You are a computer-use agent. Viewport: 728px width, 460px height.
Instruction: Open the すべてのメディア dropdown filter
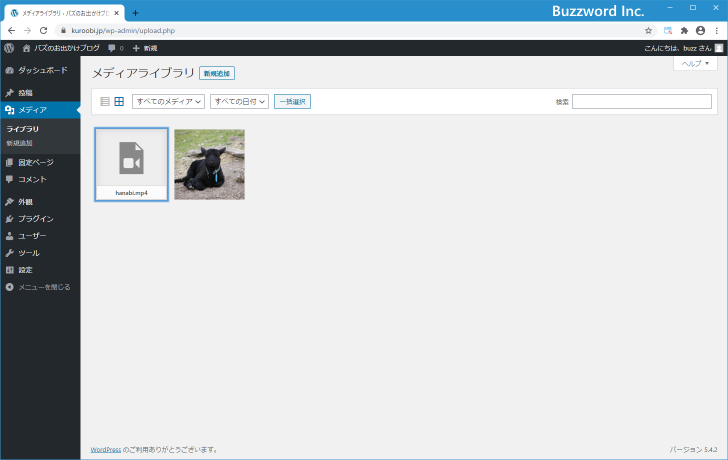(x=168, y=101)
